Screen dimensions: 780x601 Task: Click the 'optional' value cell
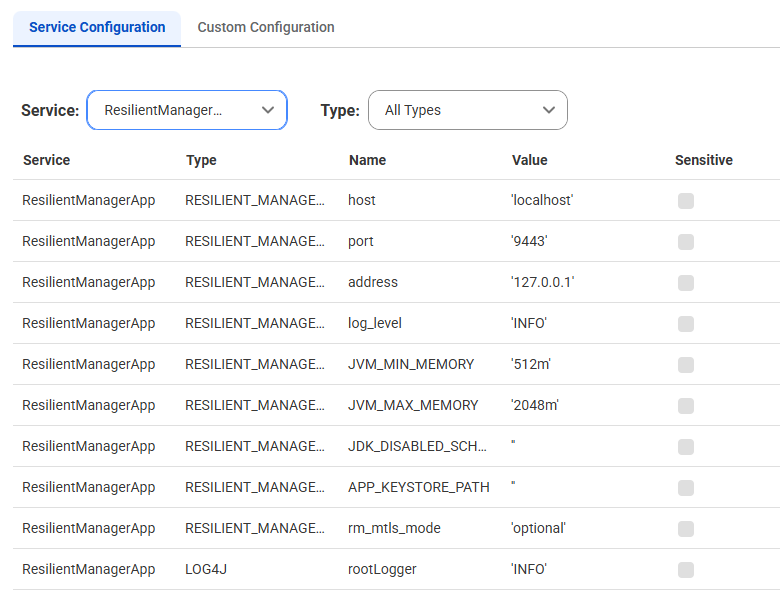pyautogui.click(x=539, y=528)
